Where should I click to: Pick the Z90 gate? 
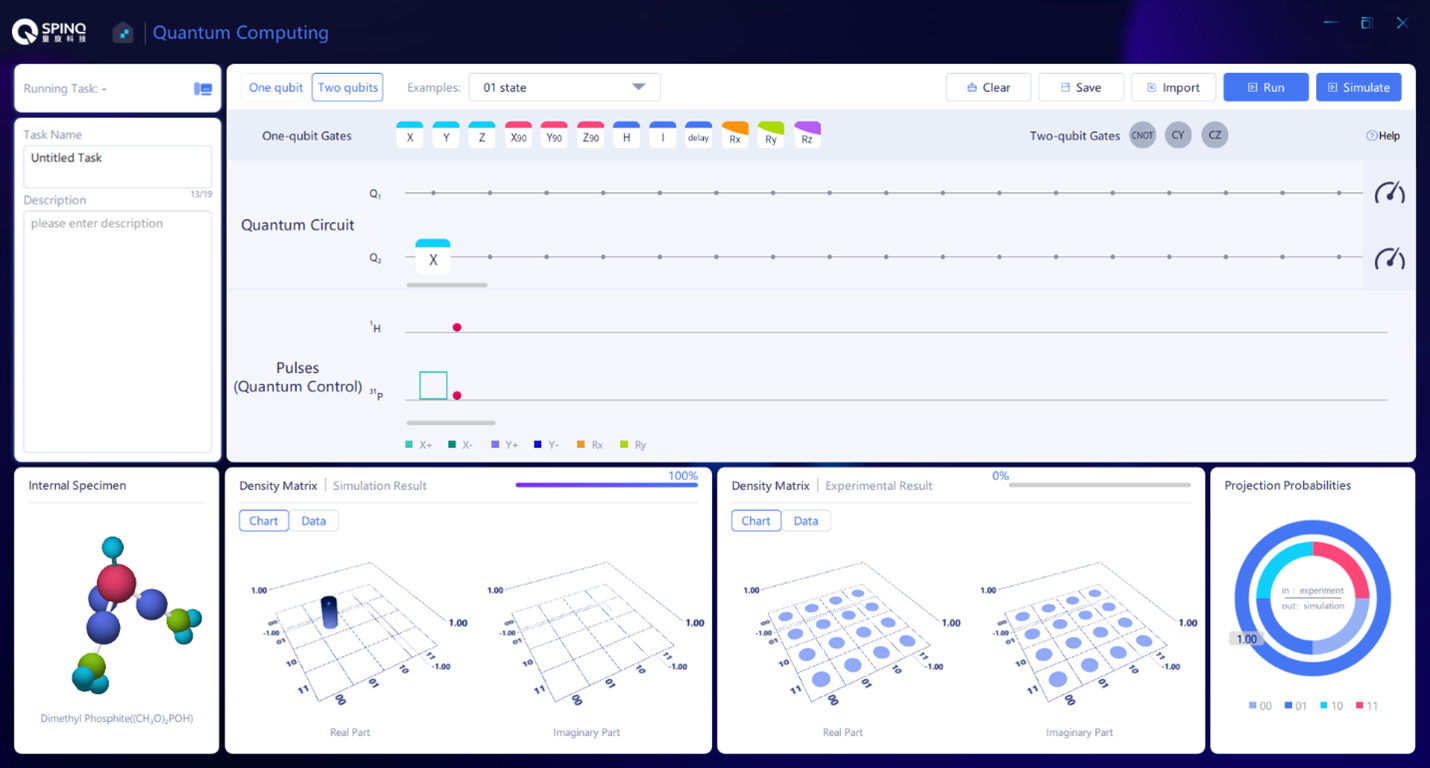[x=590, y=135]
